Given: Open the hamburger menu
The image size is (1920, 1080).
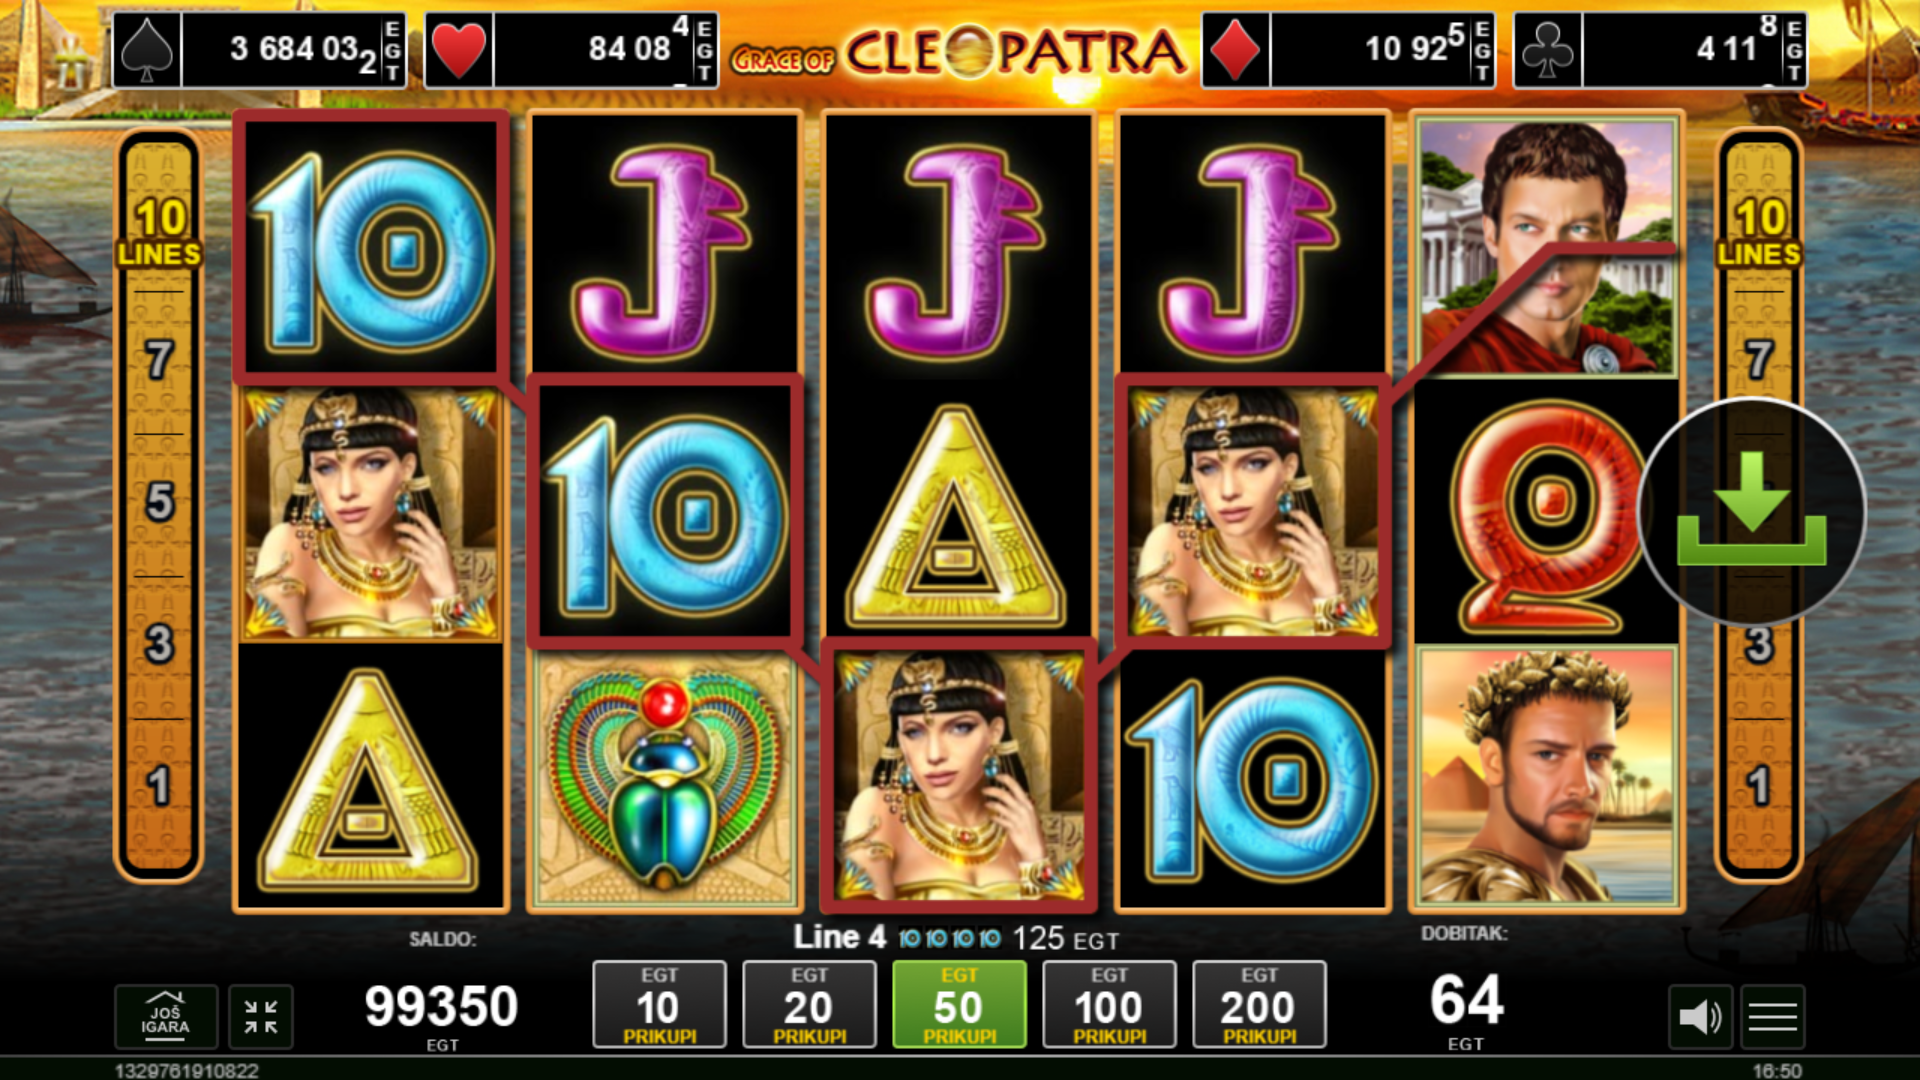Looking at the screenshot, I should tap(1773, 1017).
